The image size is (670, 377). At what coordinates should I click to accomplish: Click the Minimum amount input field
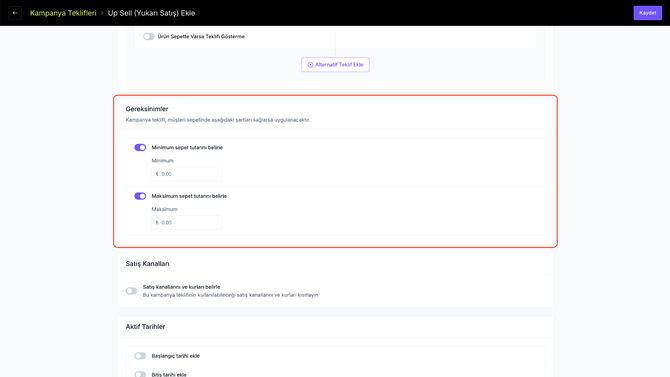187,174
